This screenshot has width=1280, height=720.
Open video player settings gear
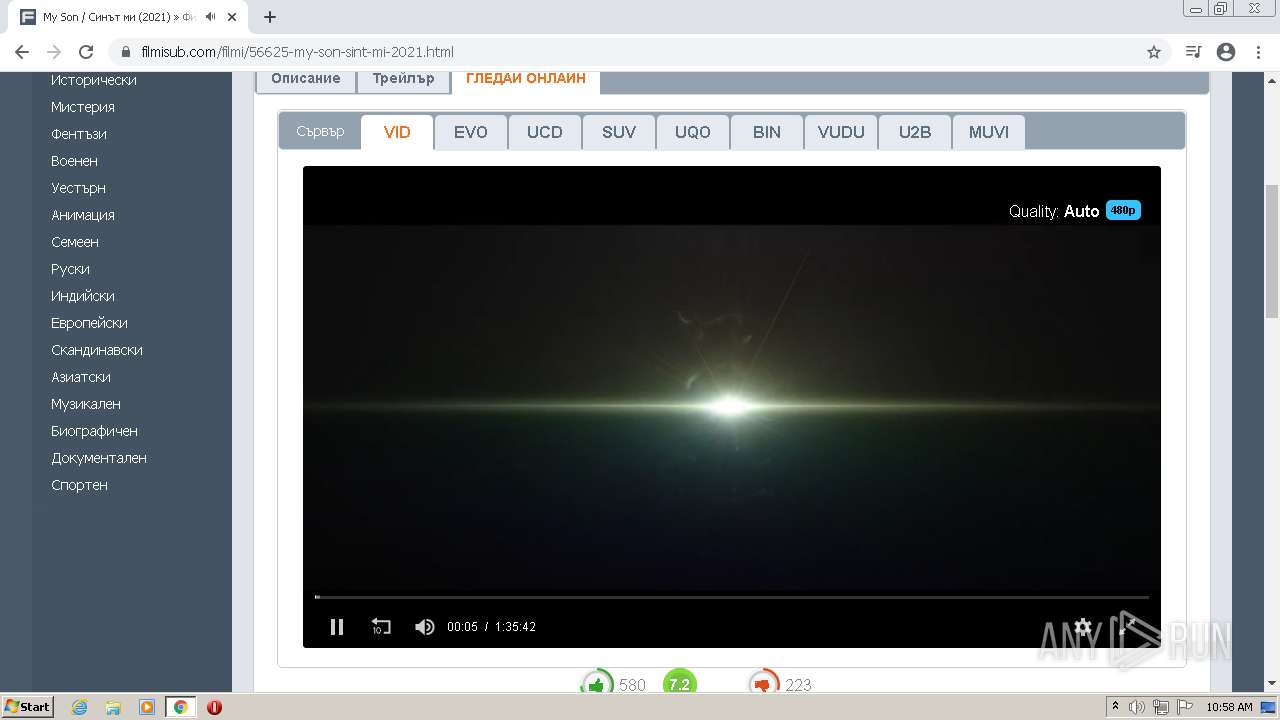click(1083, 627)
